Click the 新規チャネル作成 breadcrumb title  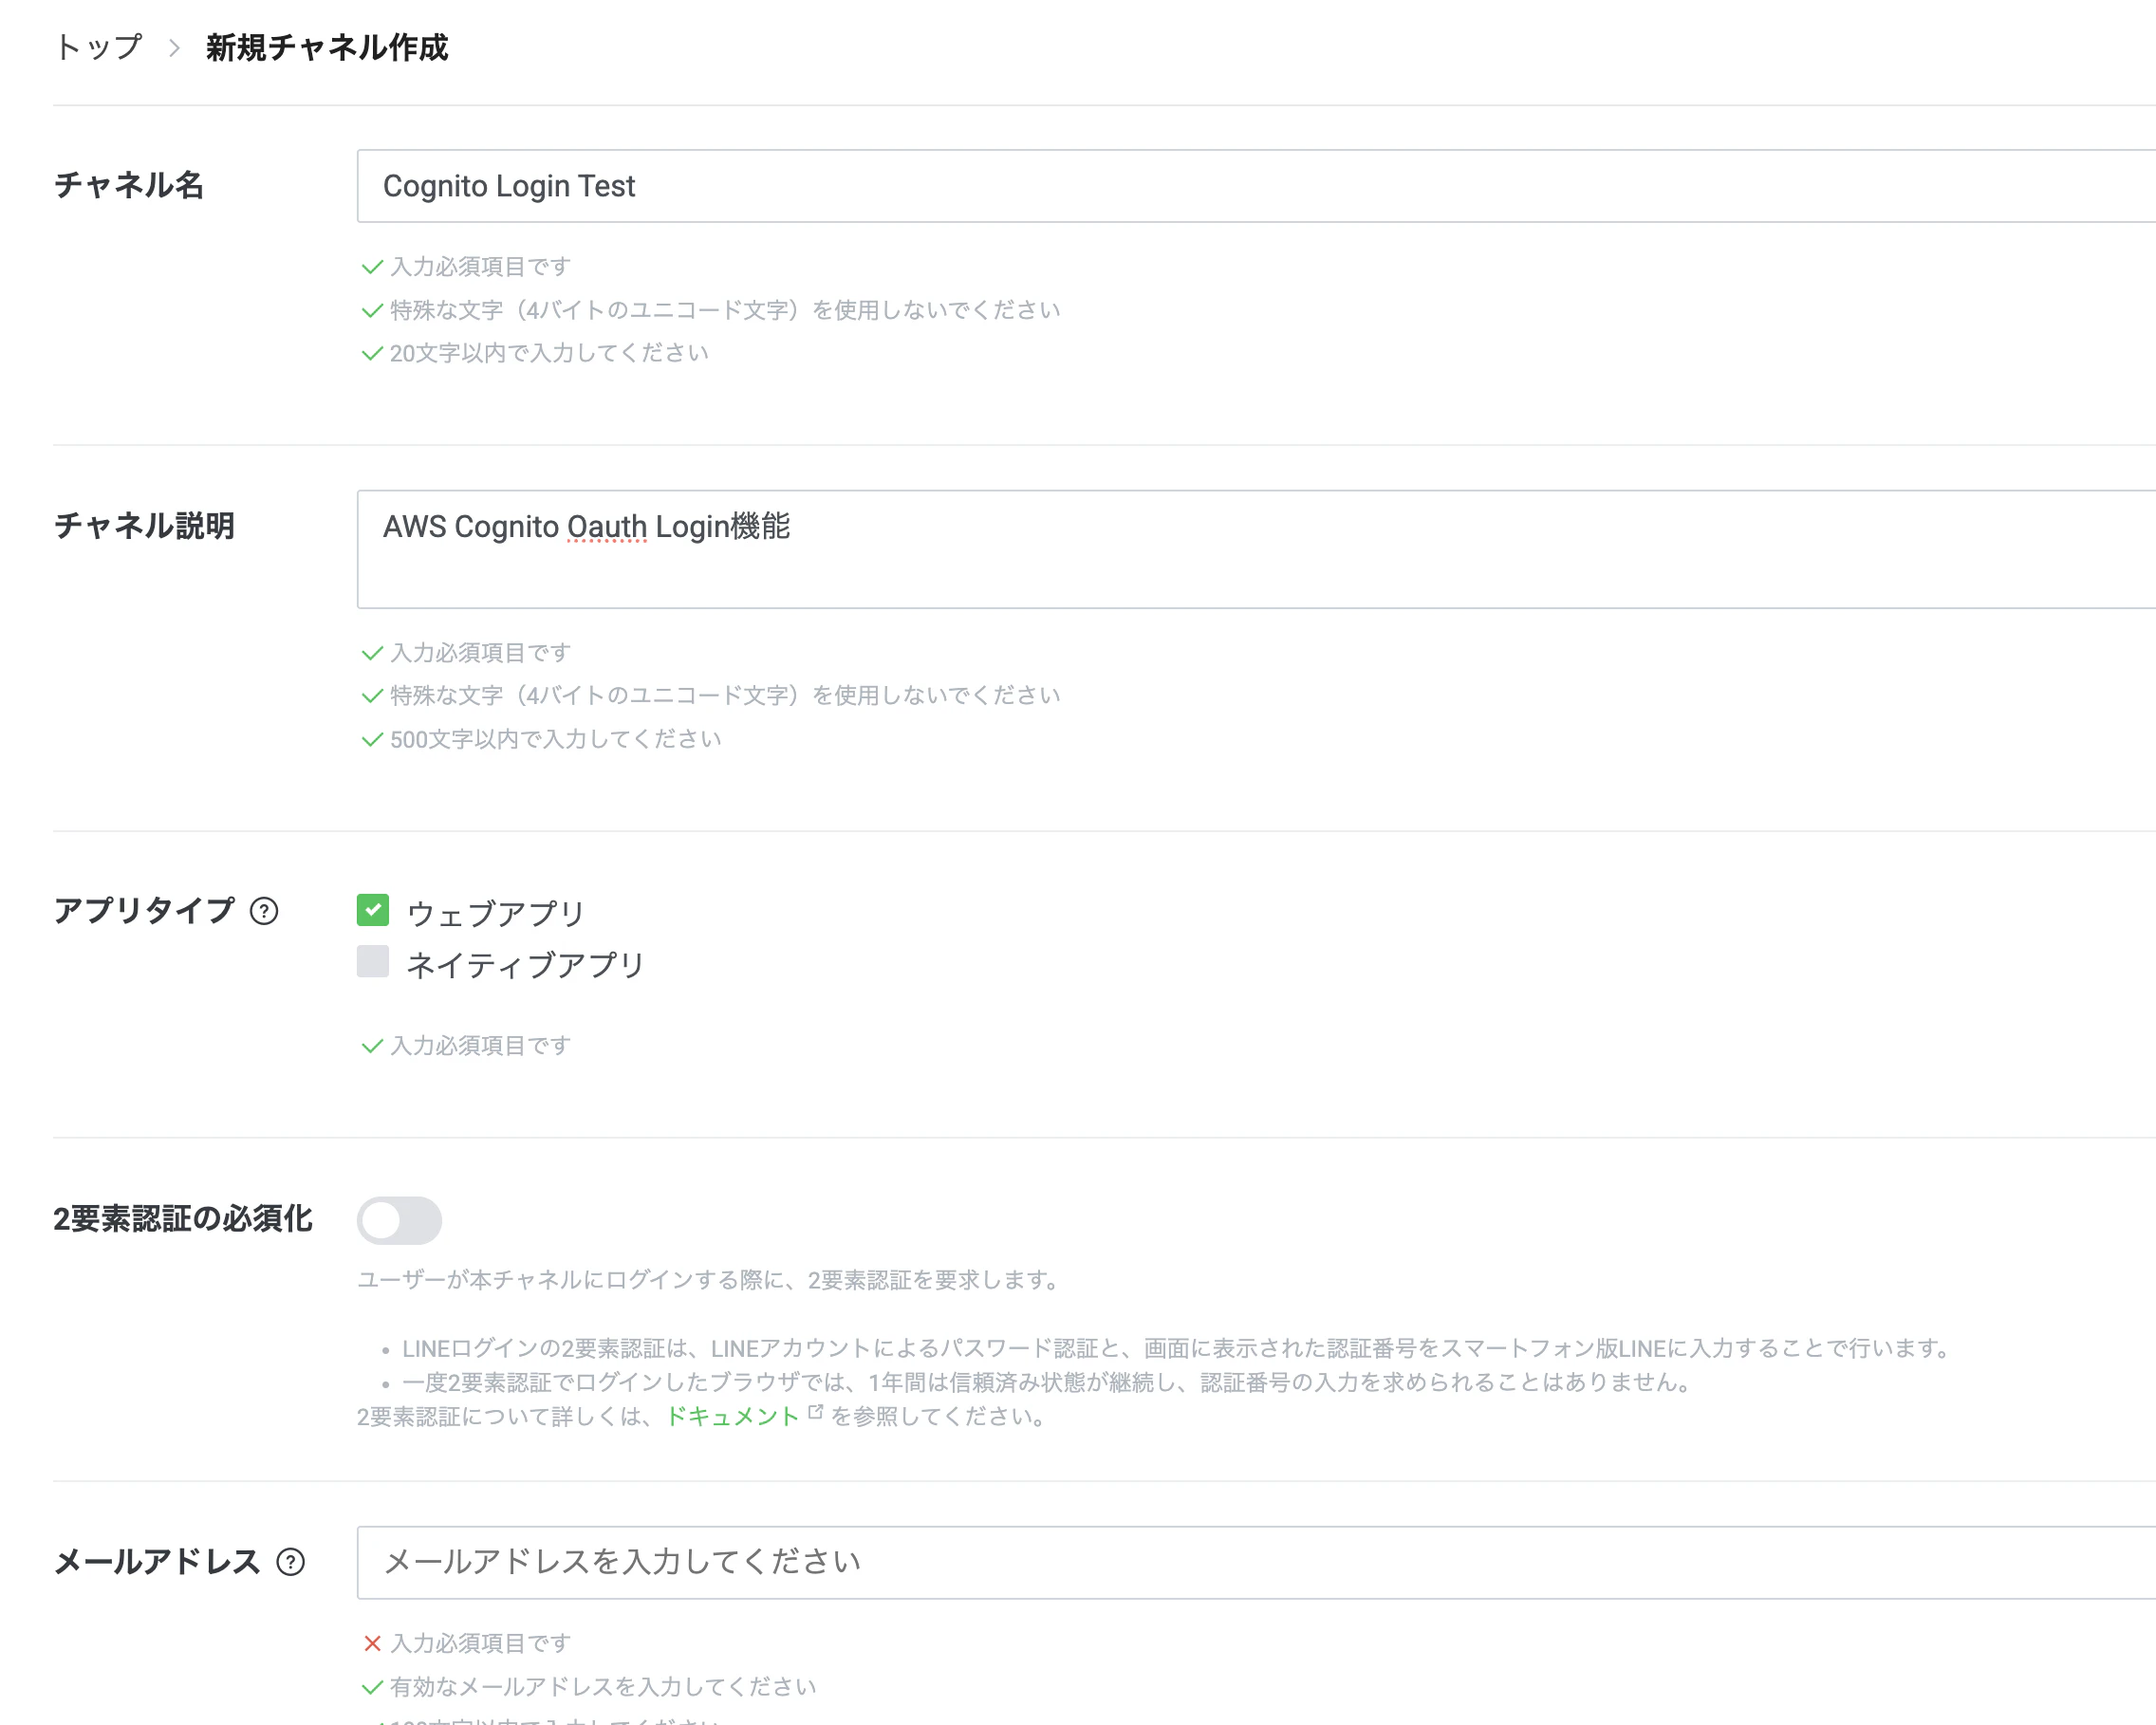(327, 47)
